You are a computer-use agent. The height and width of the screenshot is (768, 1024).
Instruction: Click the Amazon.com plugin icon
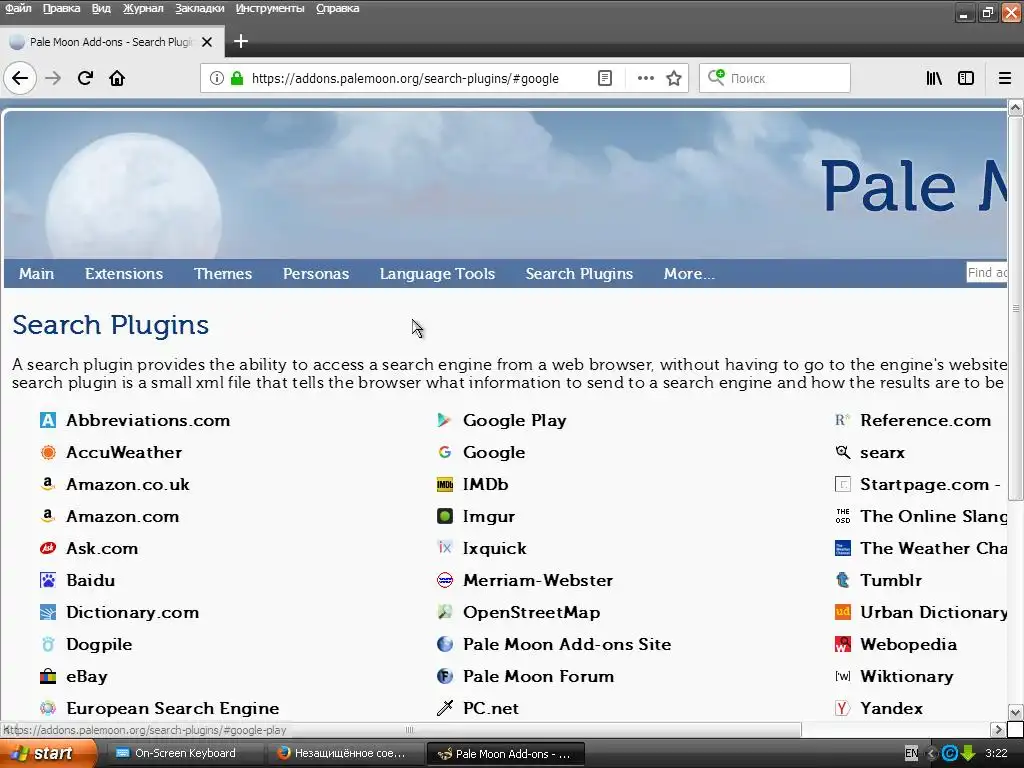48,516
